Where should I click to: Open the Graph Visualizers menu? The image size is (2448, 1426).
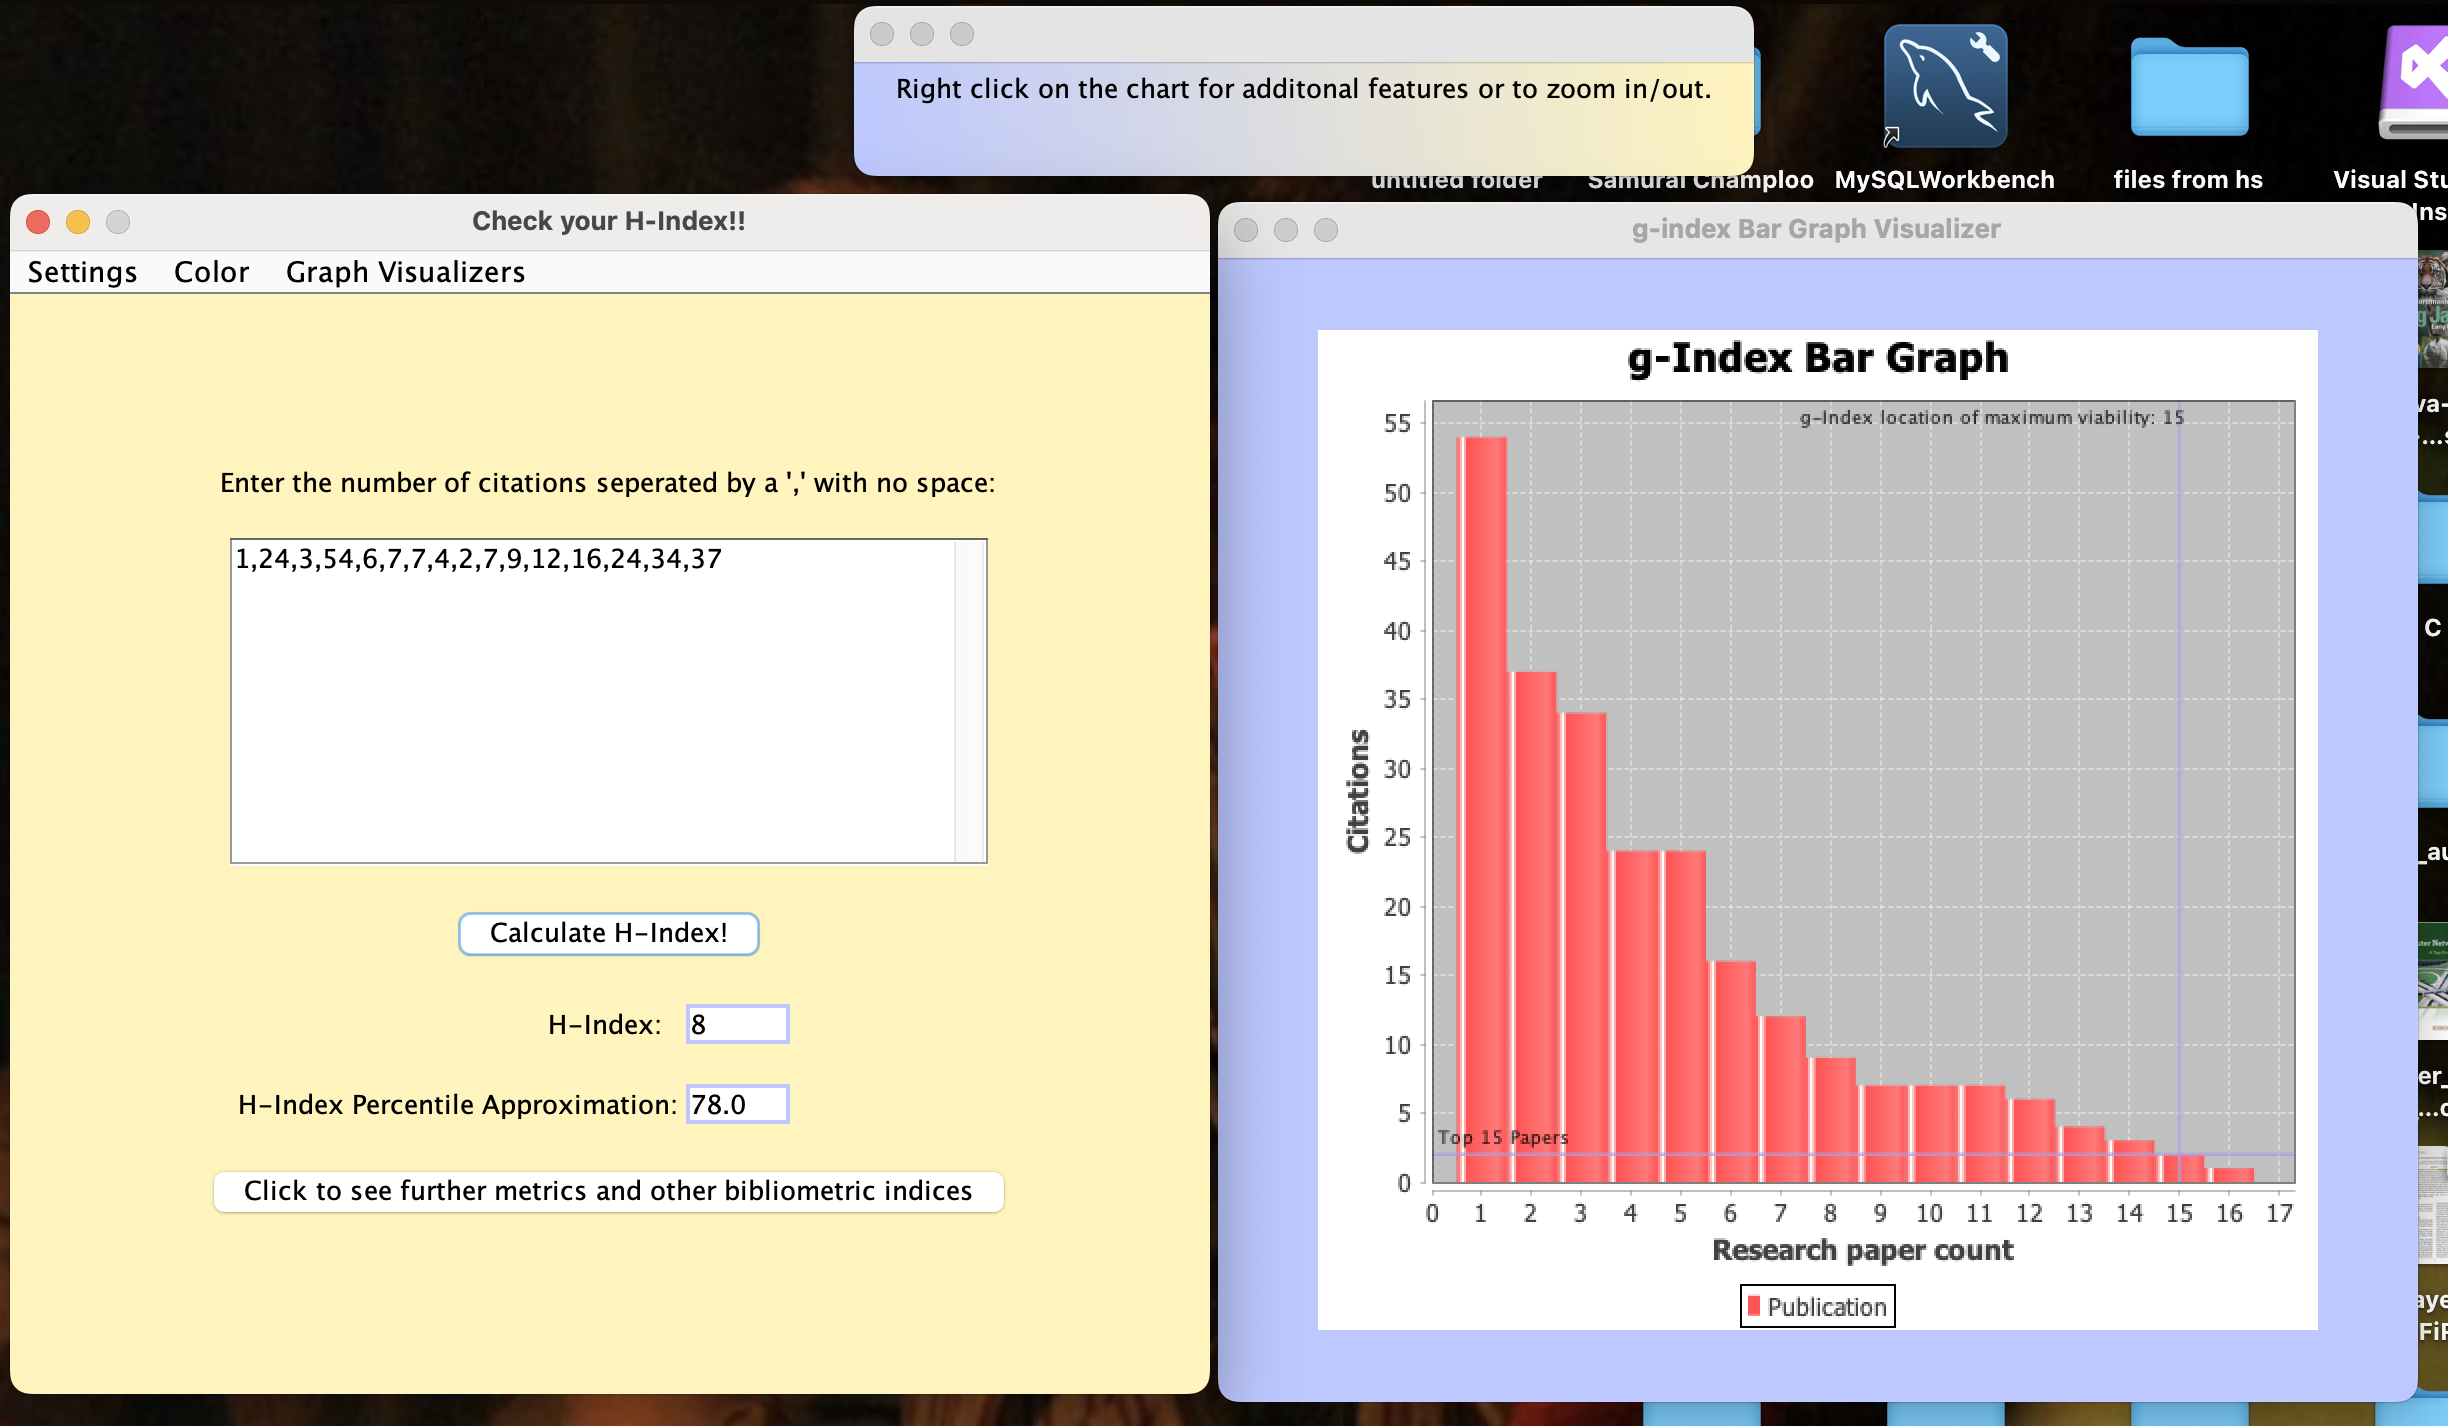pos(405,272)
